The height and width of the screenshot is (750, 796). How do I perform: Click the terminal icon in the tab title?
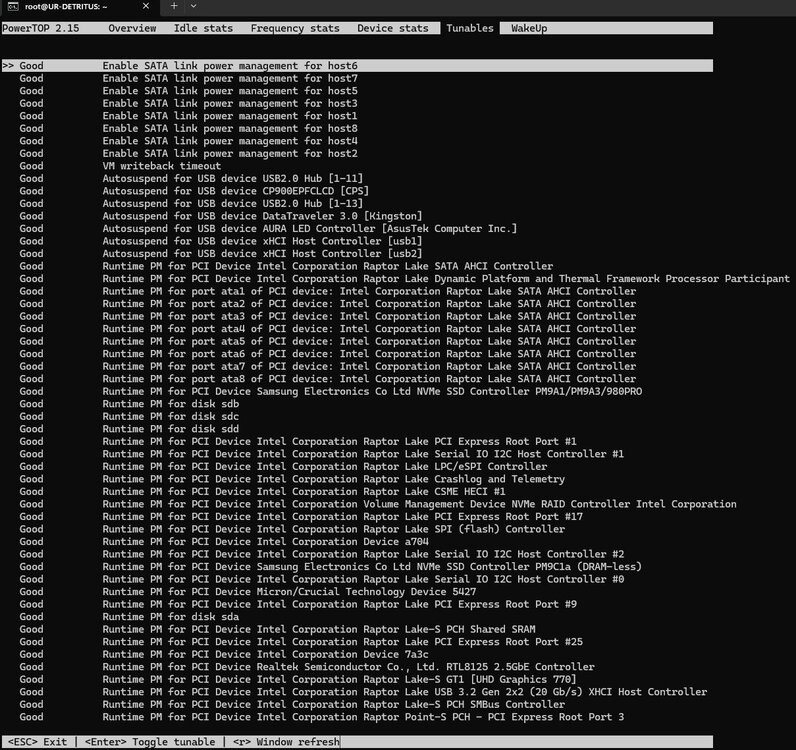[13, 6]
